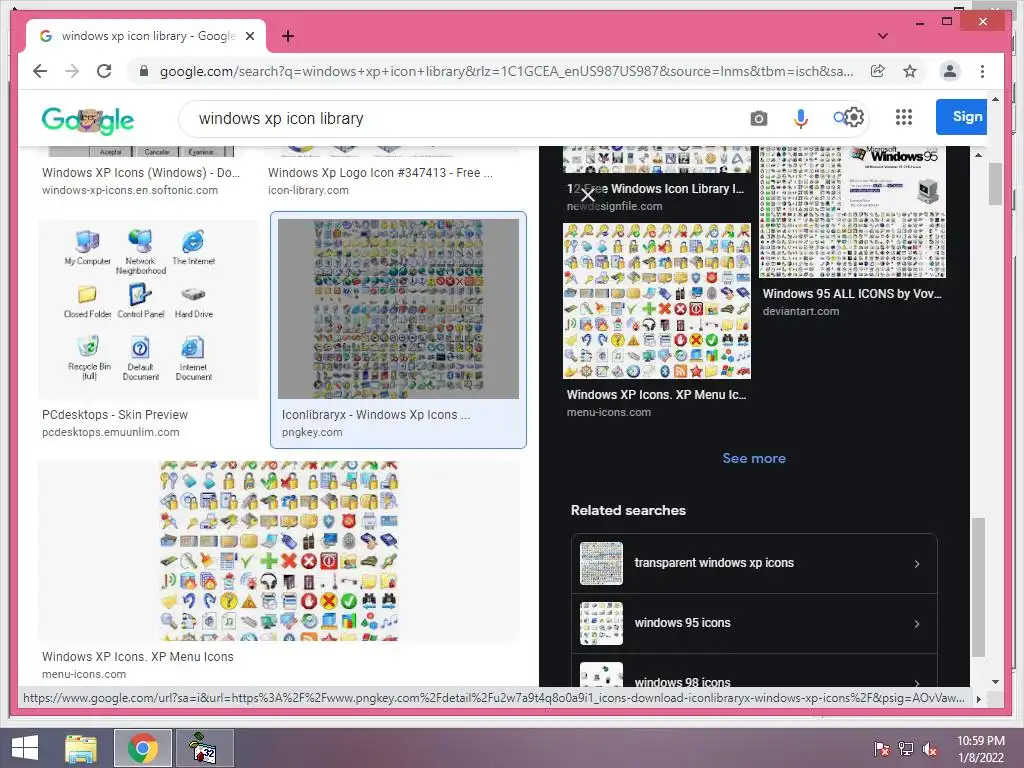Start voice search with the microphone icon

(x=801, y=118)
